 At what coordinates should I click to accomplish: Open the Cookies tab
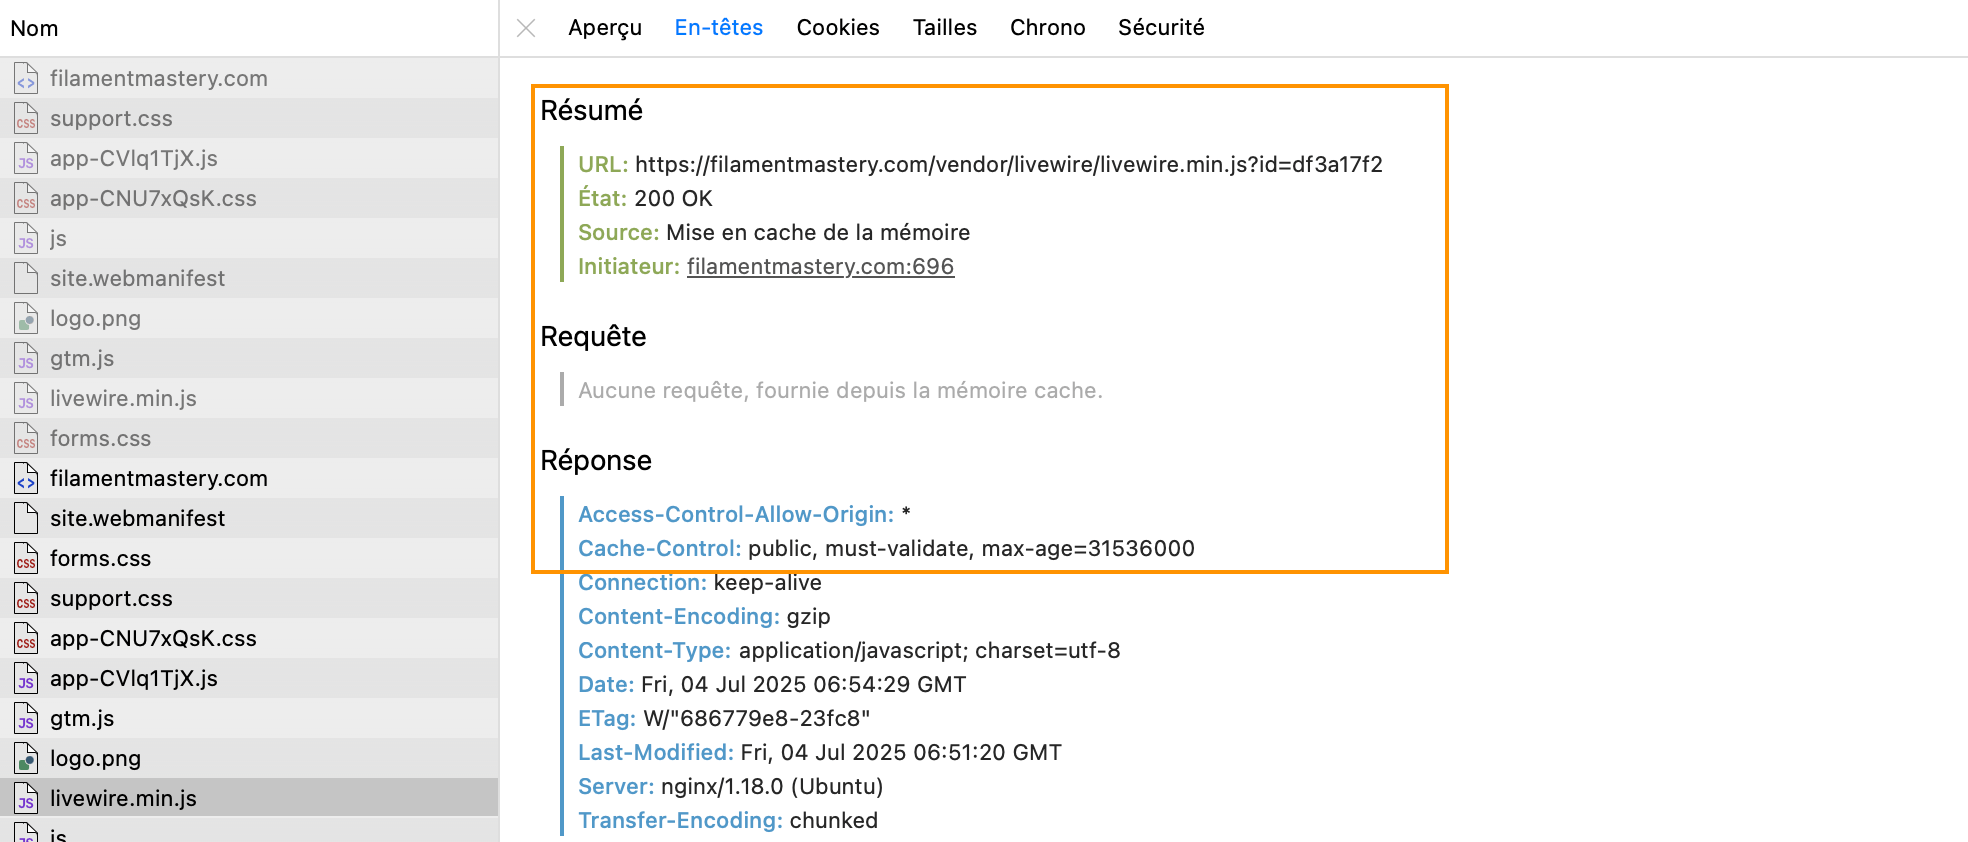837,28
